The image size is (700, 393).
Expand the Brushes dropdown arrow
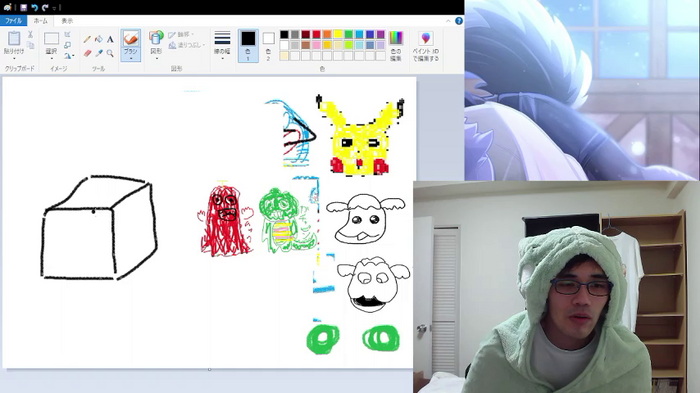click(130, 58)
